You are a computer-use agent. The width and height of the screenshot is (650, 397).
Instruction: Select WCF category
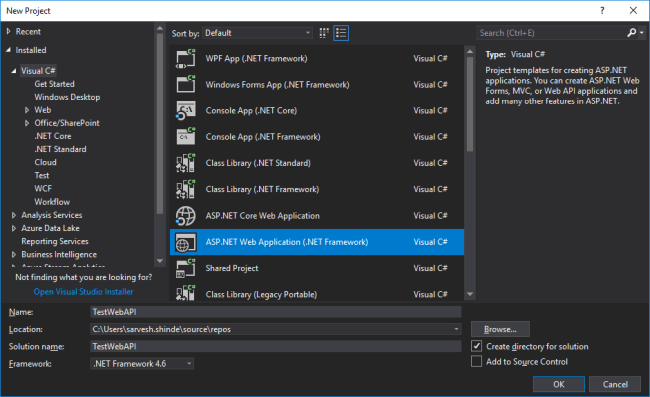pos(43,189)
